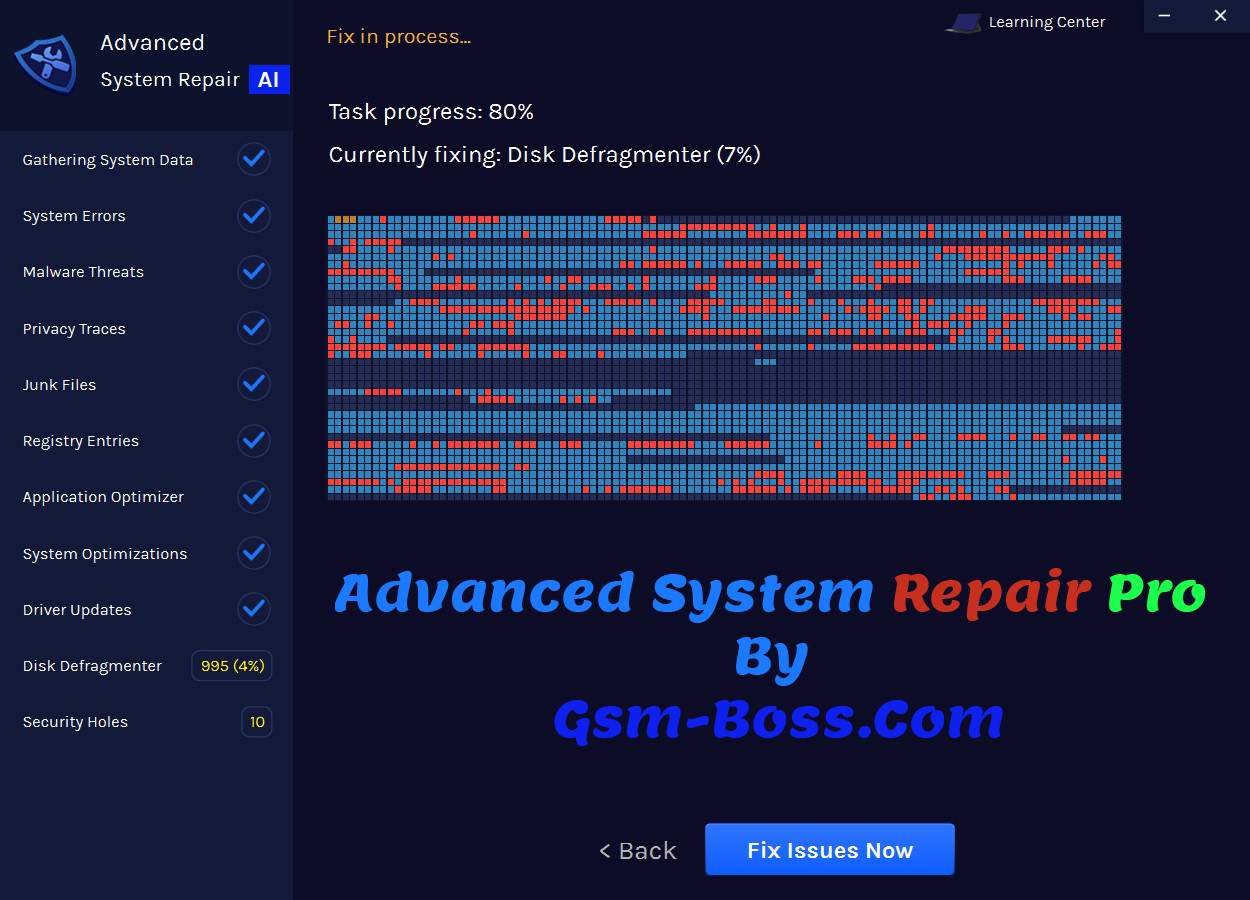Viewport: 1250px width, 900px height.
Task: Click the Junk Files checkmark icon
Action: pos(254,384)
